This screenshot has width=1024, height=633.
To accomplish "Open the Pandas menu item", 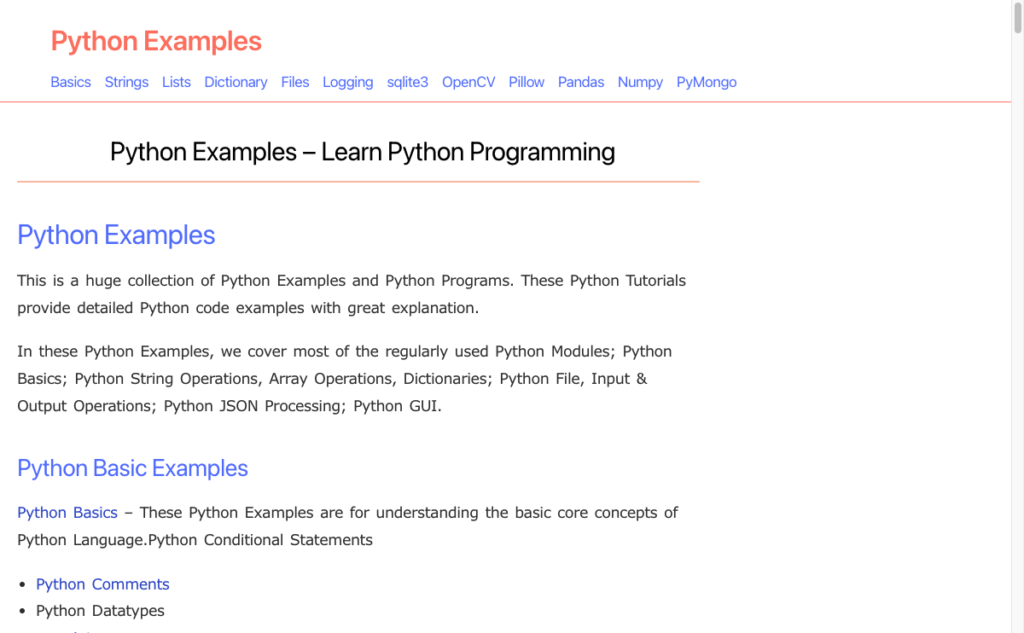I will pyautogui.click(x=581, y=82).
